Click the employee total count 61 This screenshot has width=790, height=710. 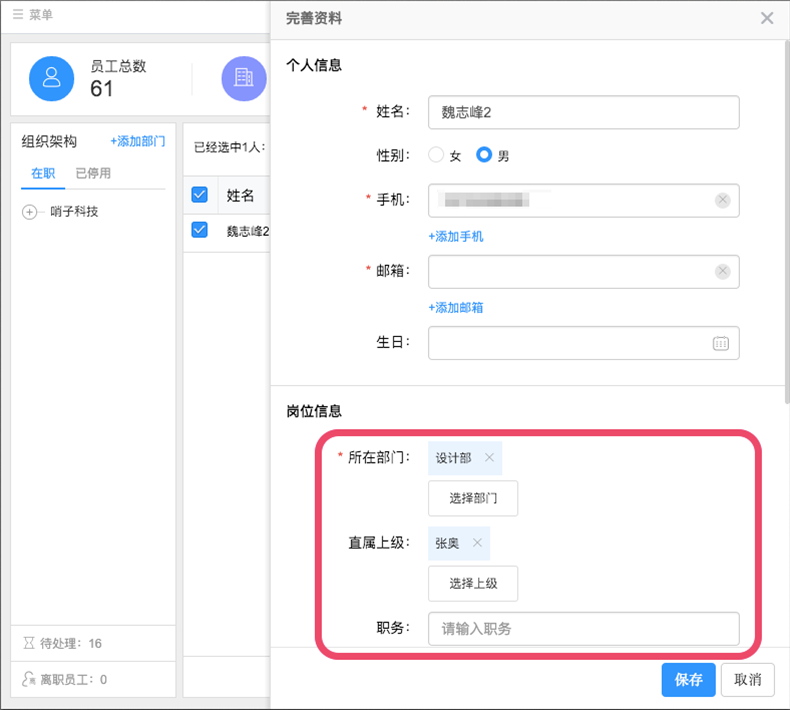(x=102, y=89)
